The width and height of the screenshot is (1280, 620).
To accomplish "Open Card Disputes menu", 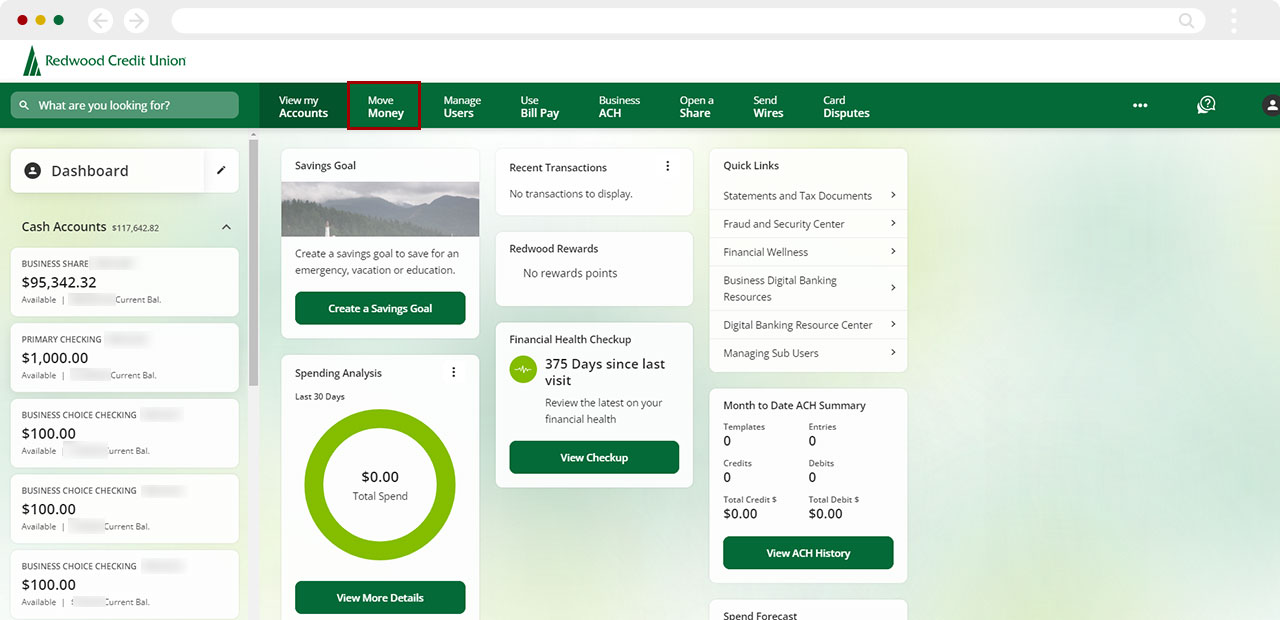I will pos(846,106).
